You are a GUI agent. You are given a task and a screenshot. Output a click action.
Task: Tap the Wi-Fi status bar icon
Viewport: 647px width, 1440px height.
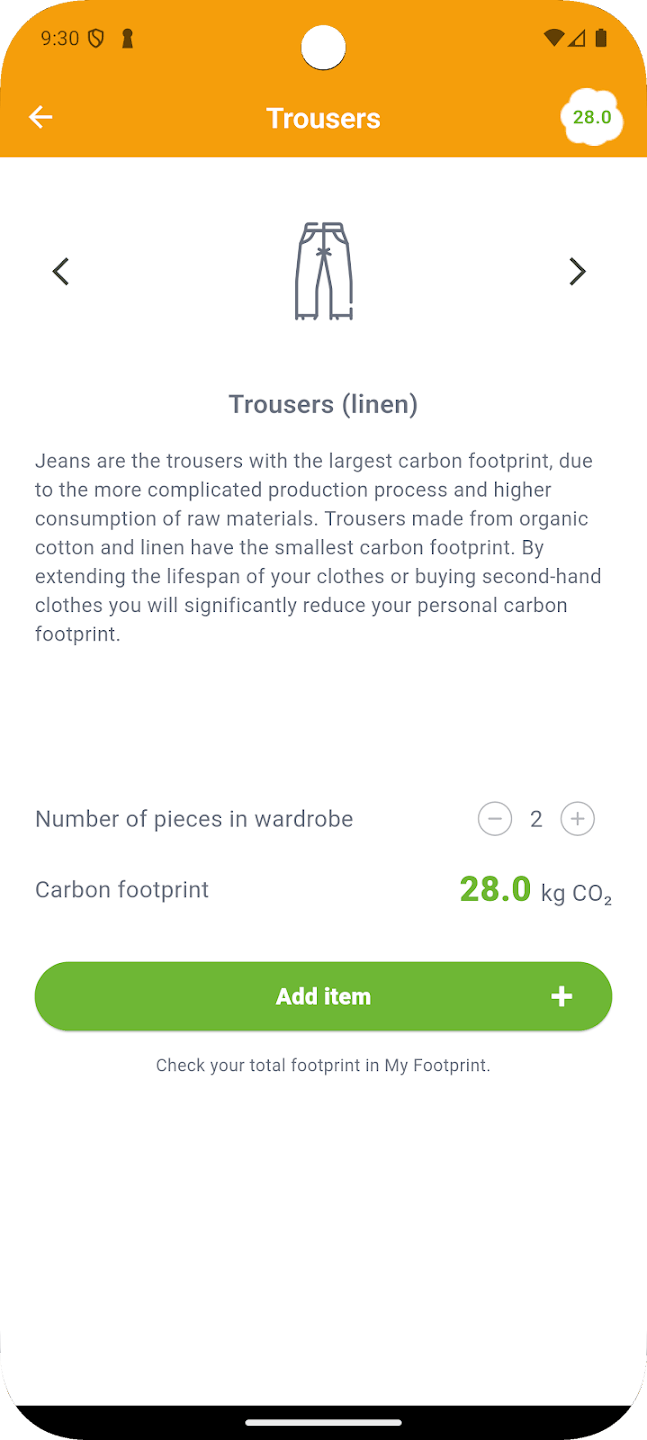[553, 39]
